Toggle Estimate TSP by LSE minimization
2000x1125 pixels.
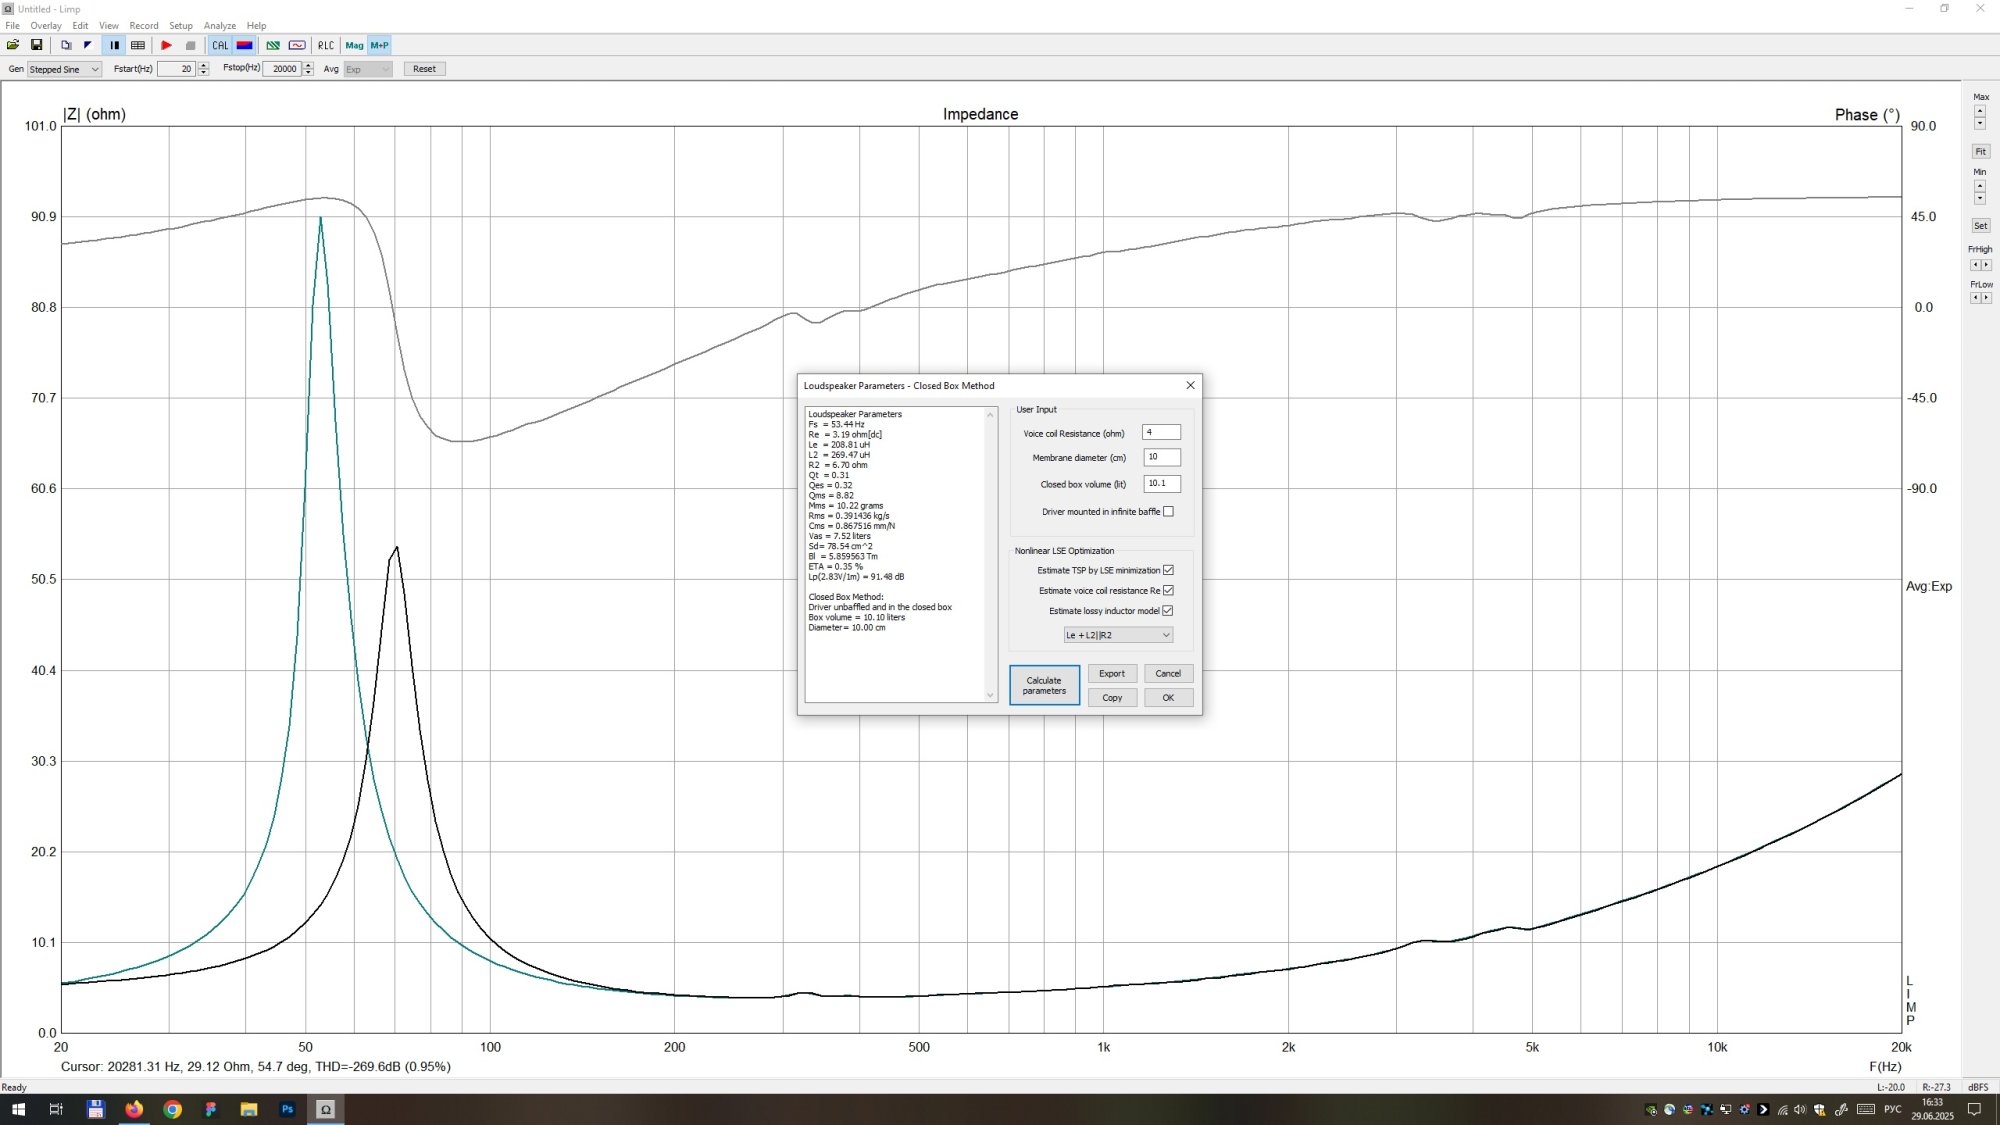pos(1168,570)
